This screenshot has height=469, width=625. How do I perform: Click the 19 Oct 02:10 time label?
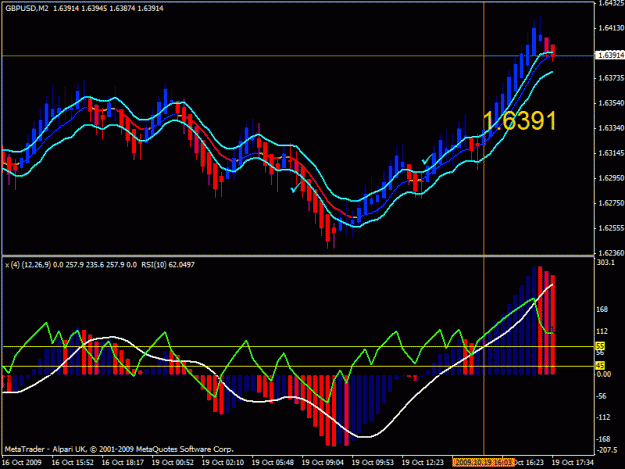pos(223,463)
